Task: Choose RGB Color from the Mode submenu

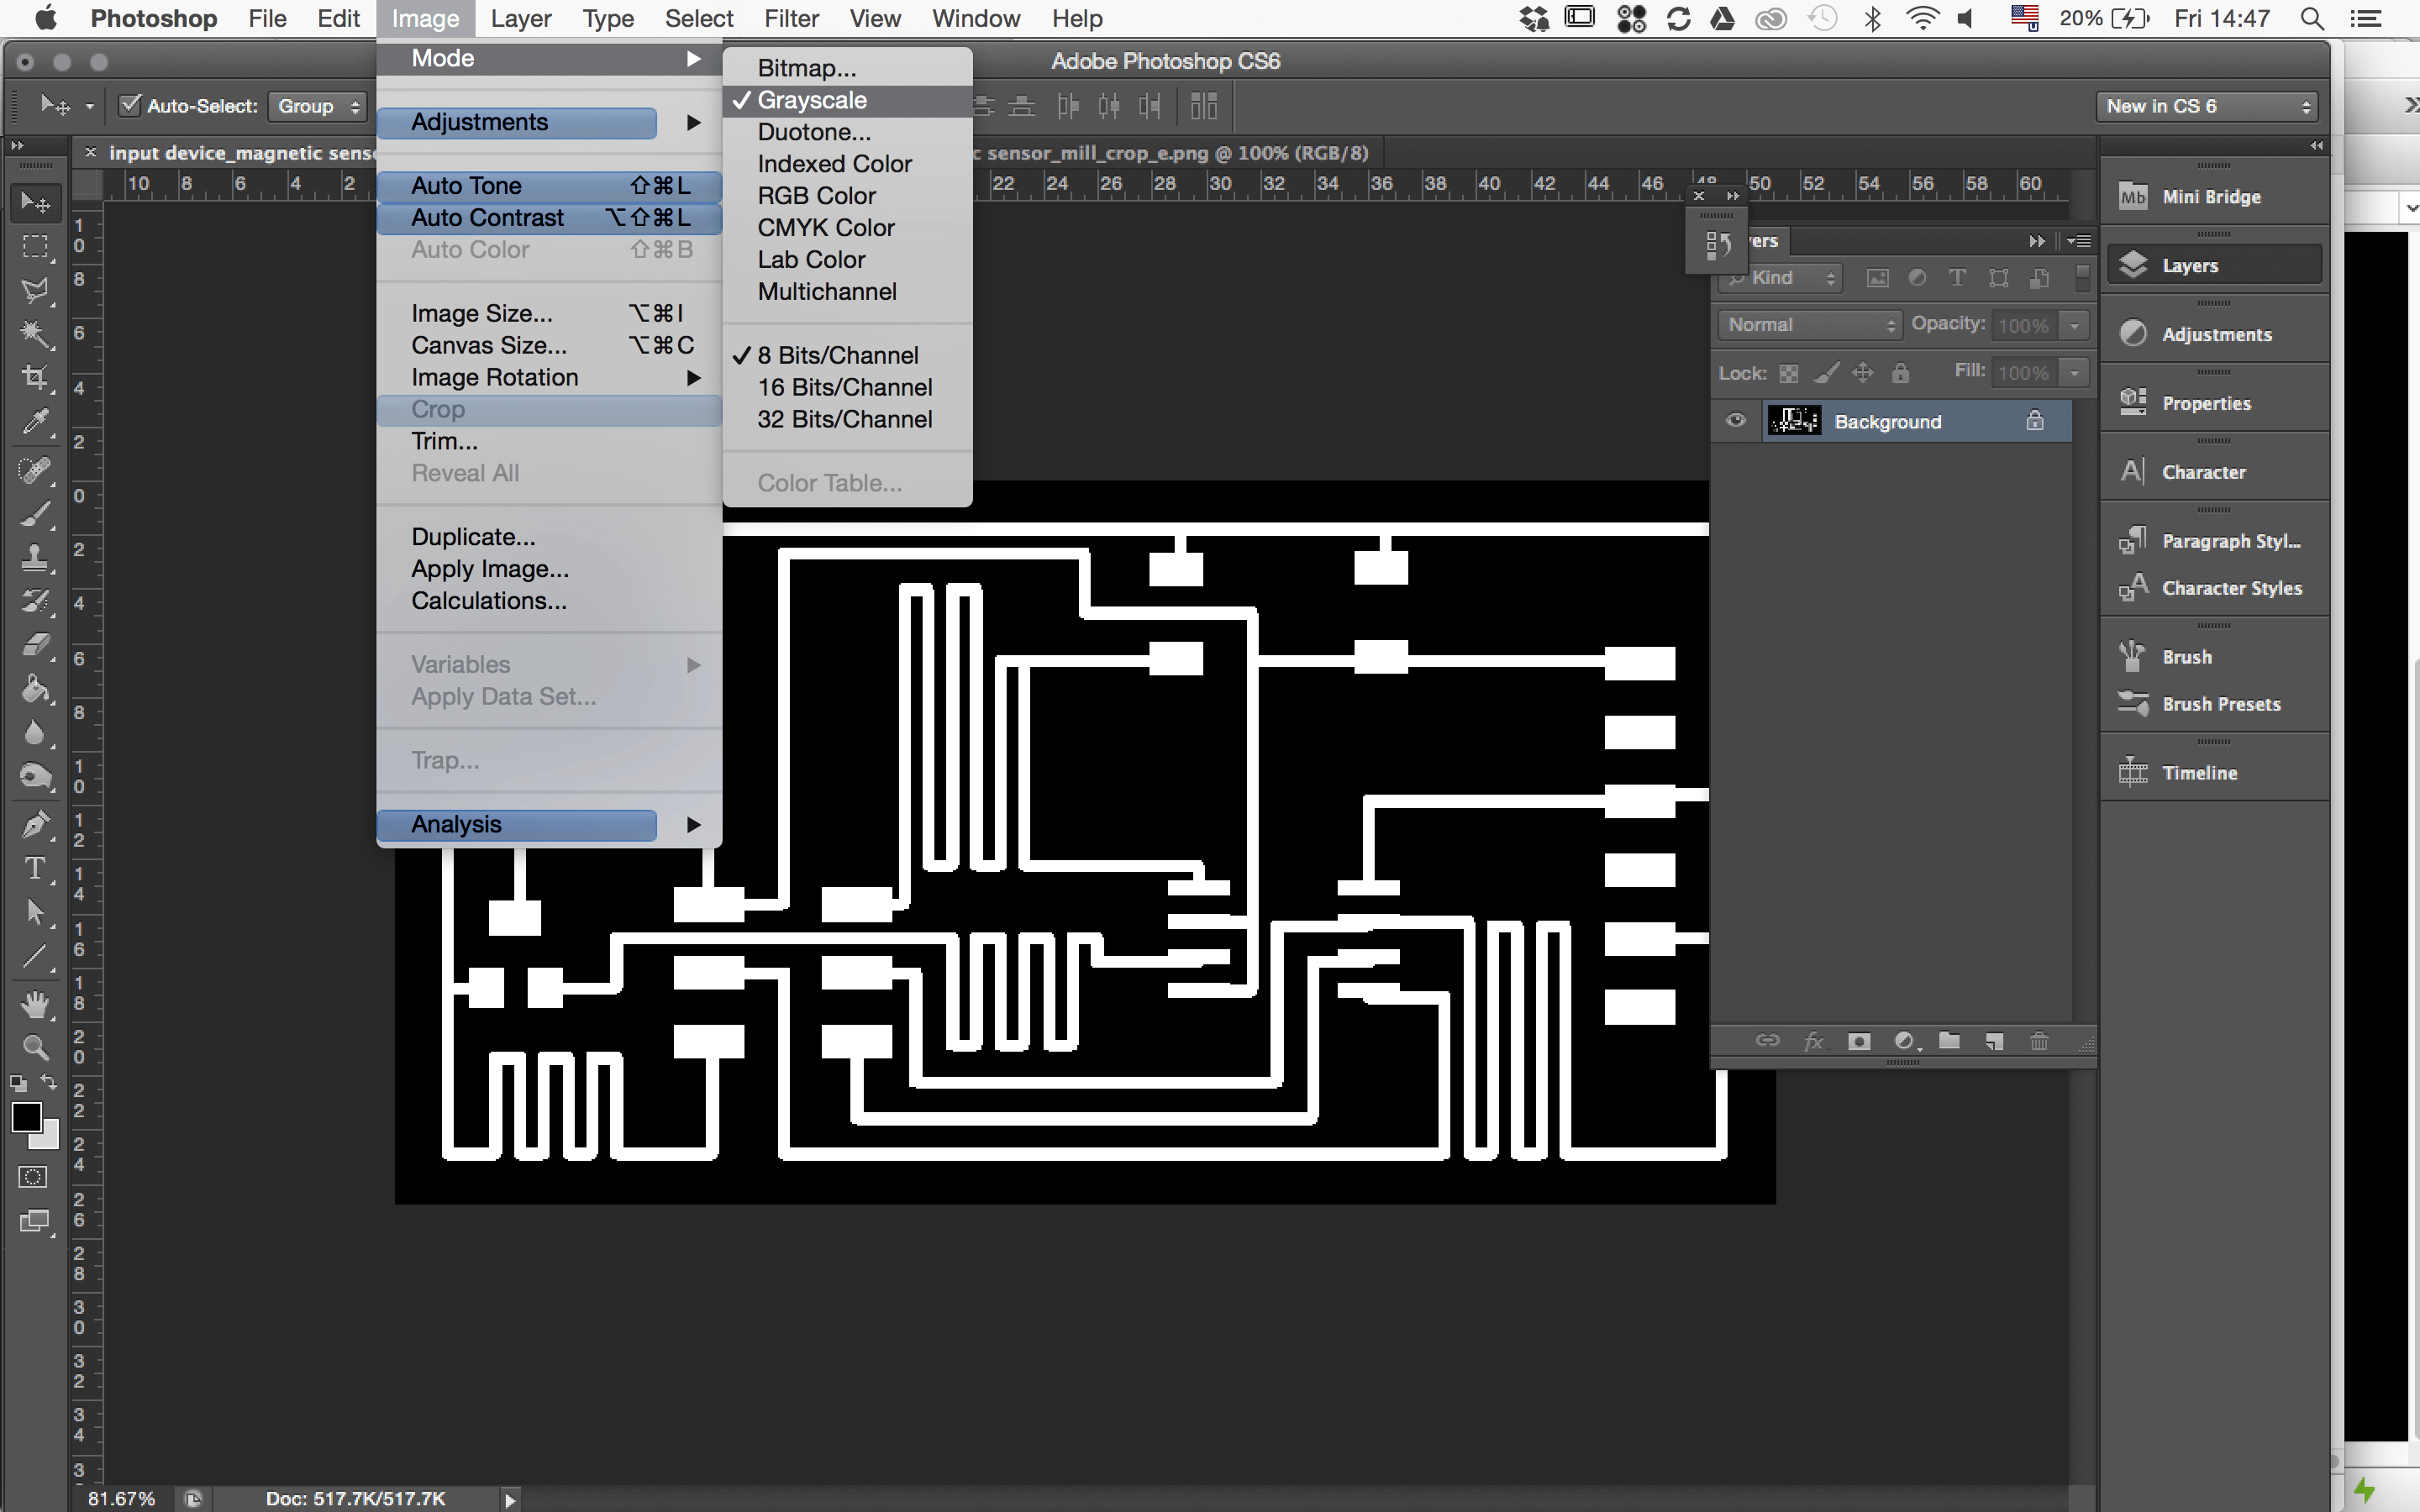Action: pyautogui.click(x=816, y=196)
